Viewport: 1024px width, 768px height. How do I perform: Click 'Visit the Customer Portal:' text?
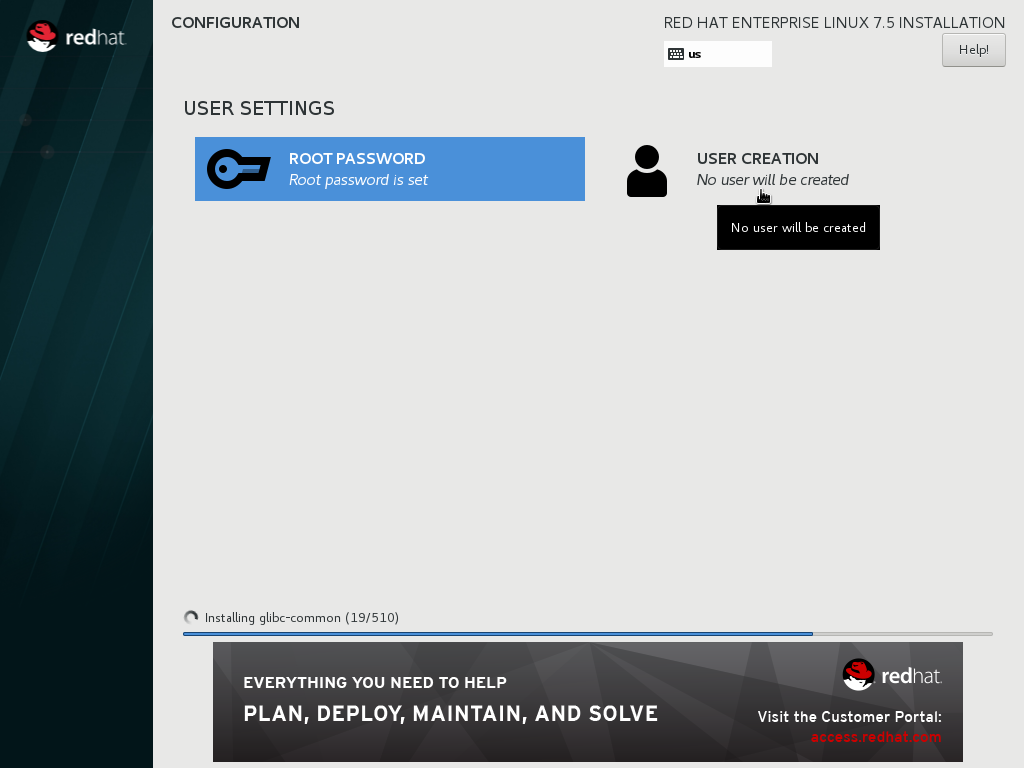850,716
